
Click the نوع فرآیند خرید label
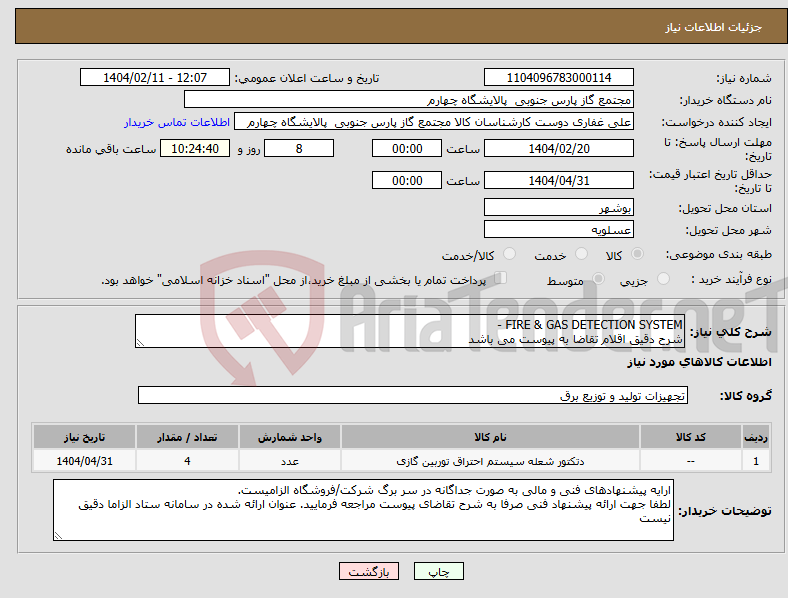pyautogui.click(x=732, y=279)
